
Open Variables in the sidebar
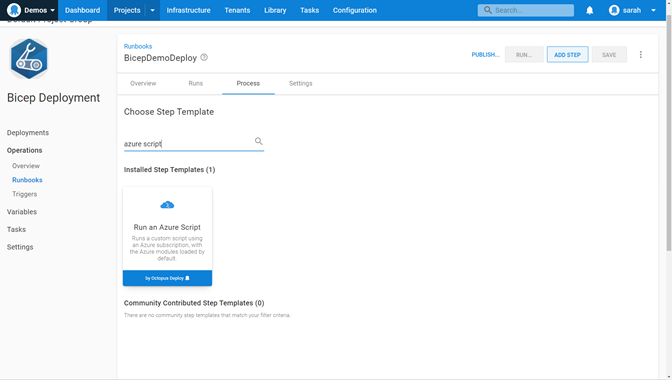click(x=22, y=212)
